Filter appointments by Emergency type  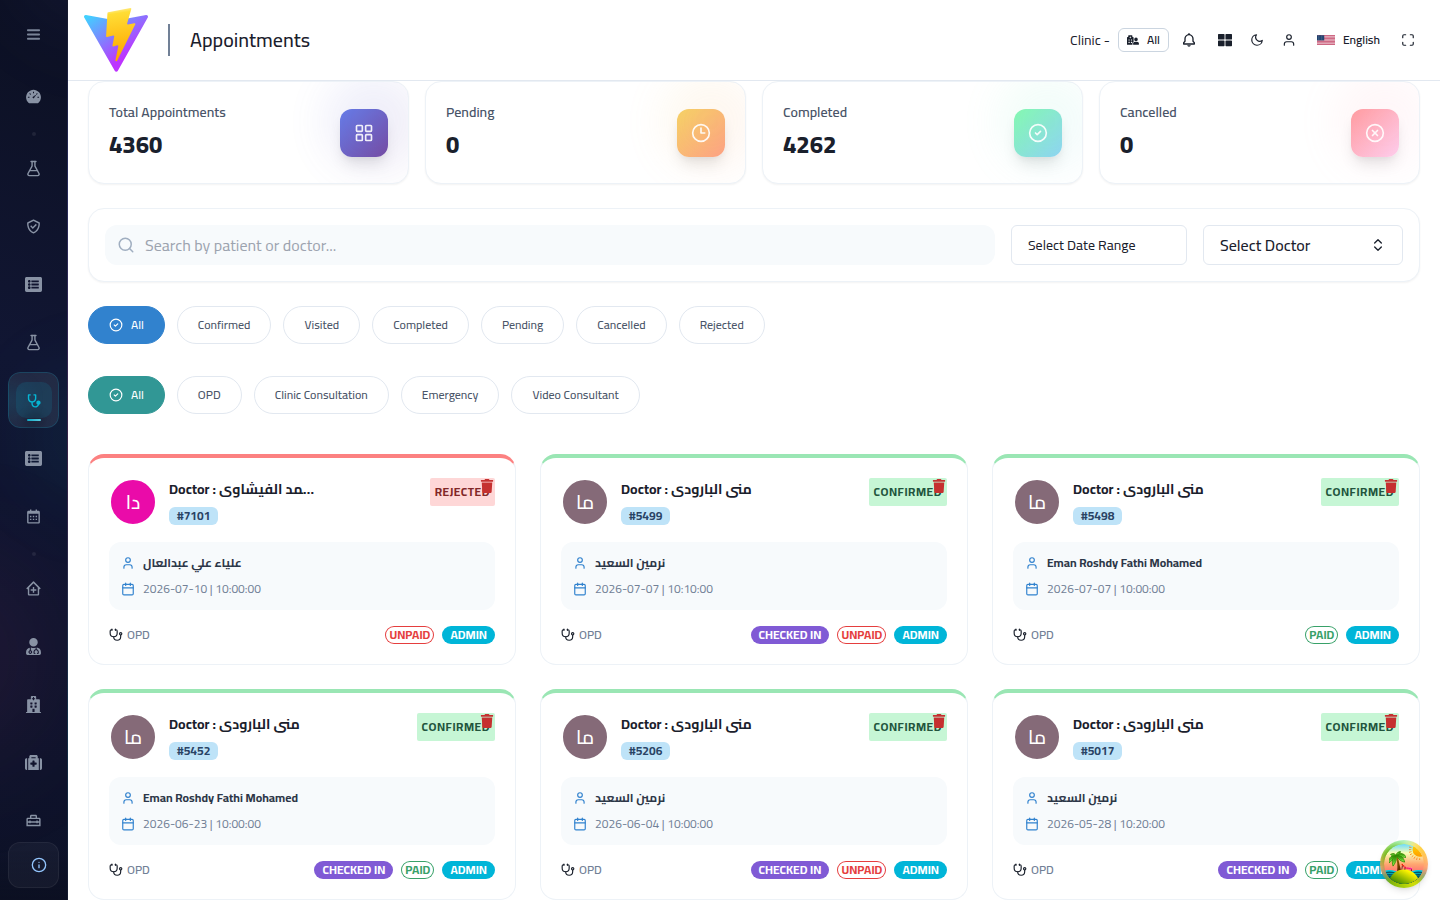coord(450,395)
